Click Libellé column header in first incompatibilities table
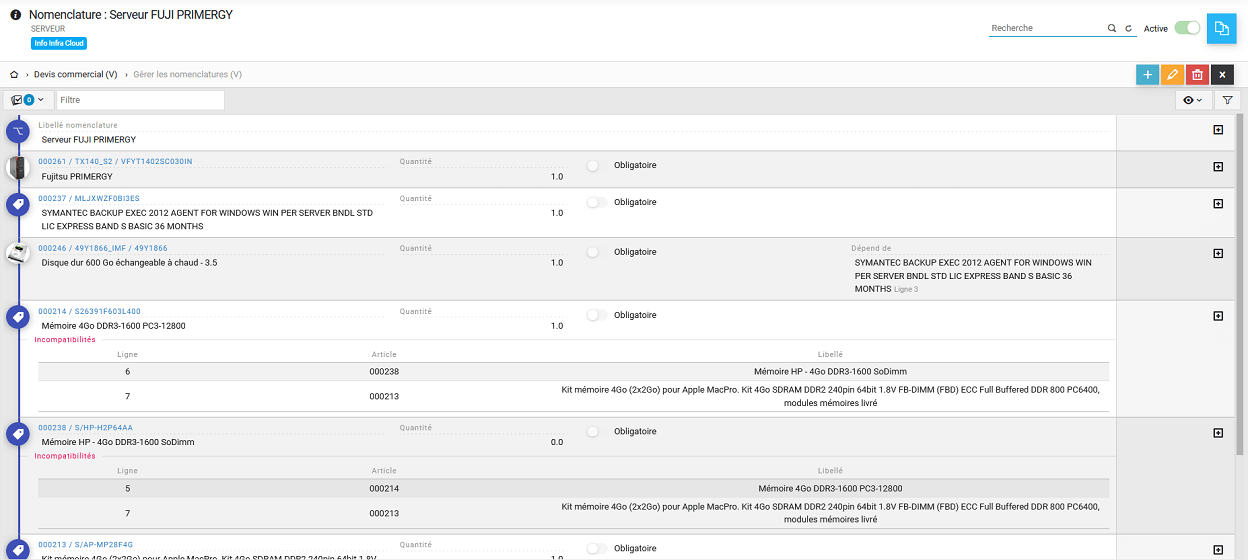The image size is (1248, 560). pyautogui.click(x=830, y=354)
